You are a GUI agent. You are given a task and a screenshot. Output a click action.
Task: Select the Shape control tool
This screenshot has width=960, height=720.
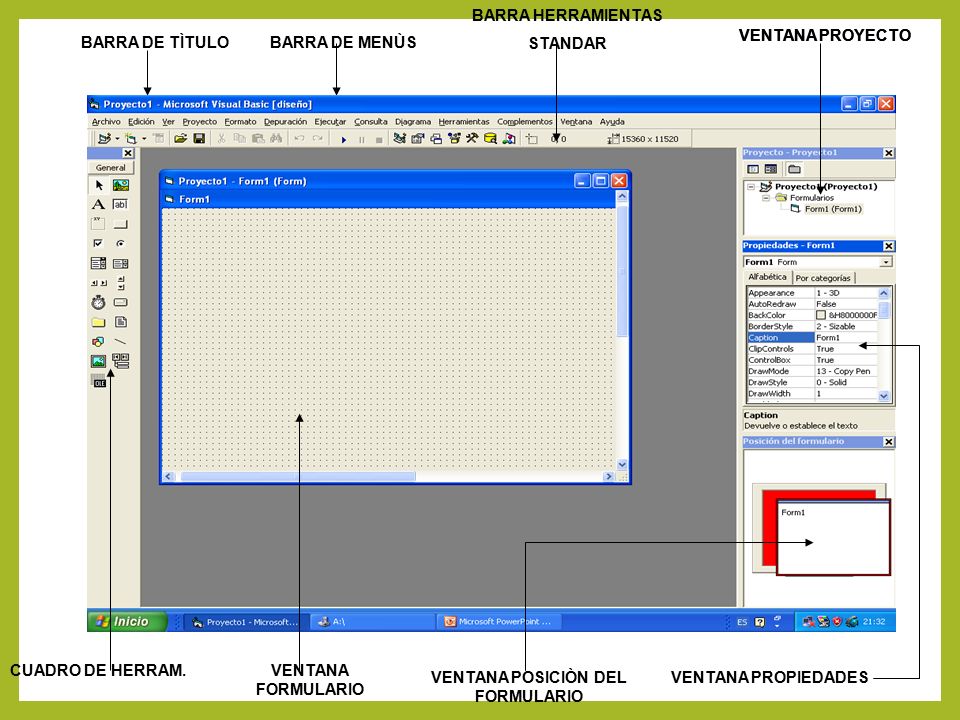(99, 342)
